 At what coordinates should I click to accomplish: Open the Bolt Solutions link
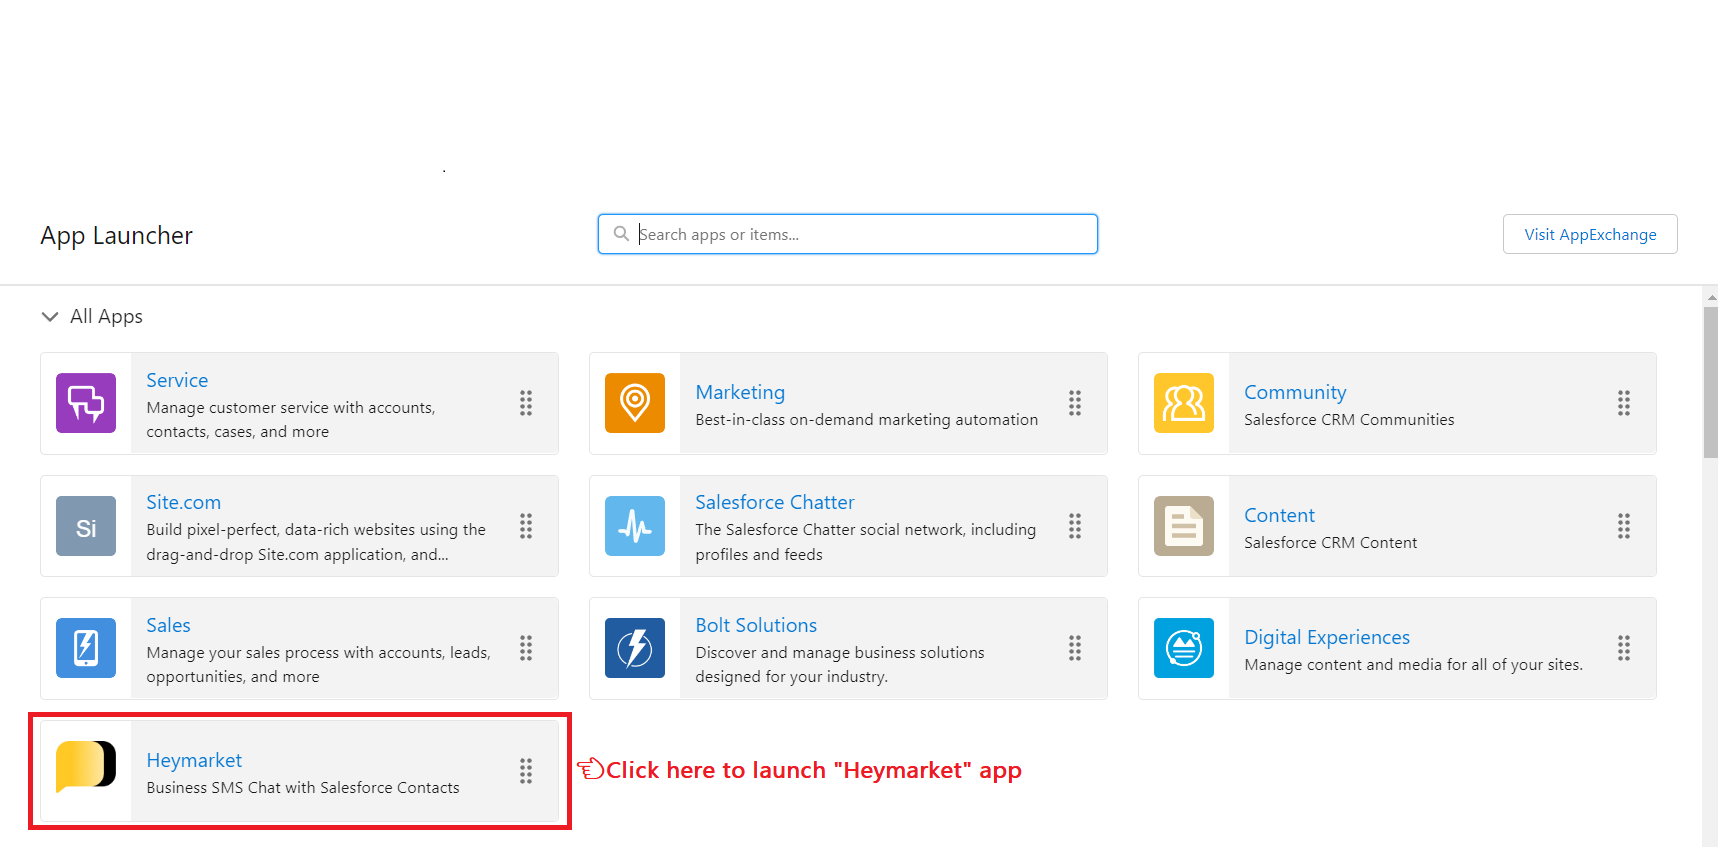[756, 625]
